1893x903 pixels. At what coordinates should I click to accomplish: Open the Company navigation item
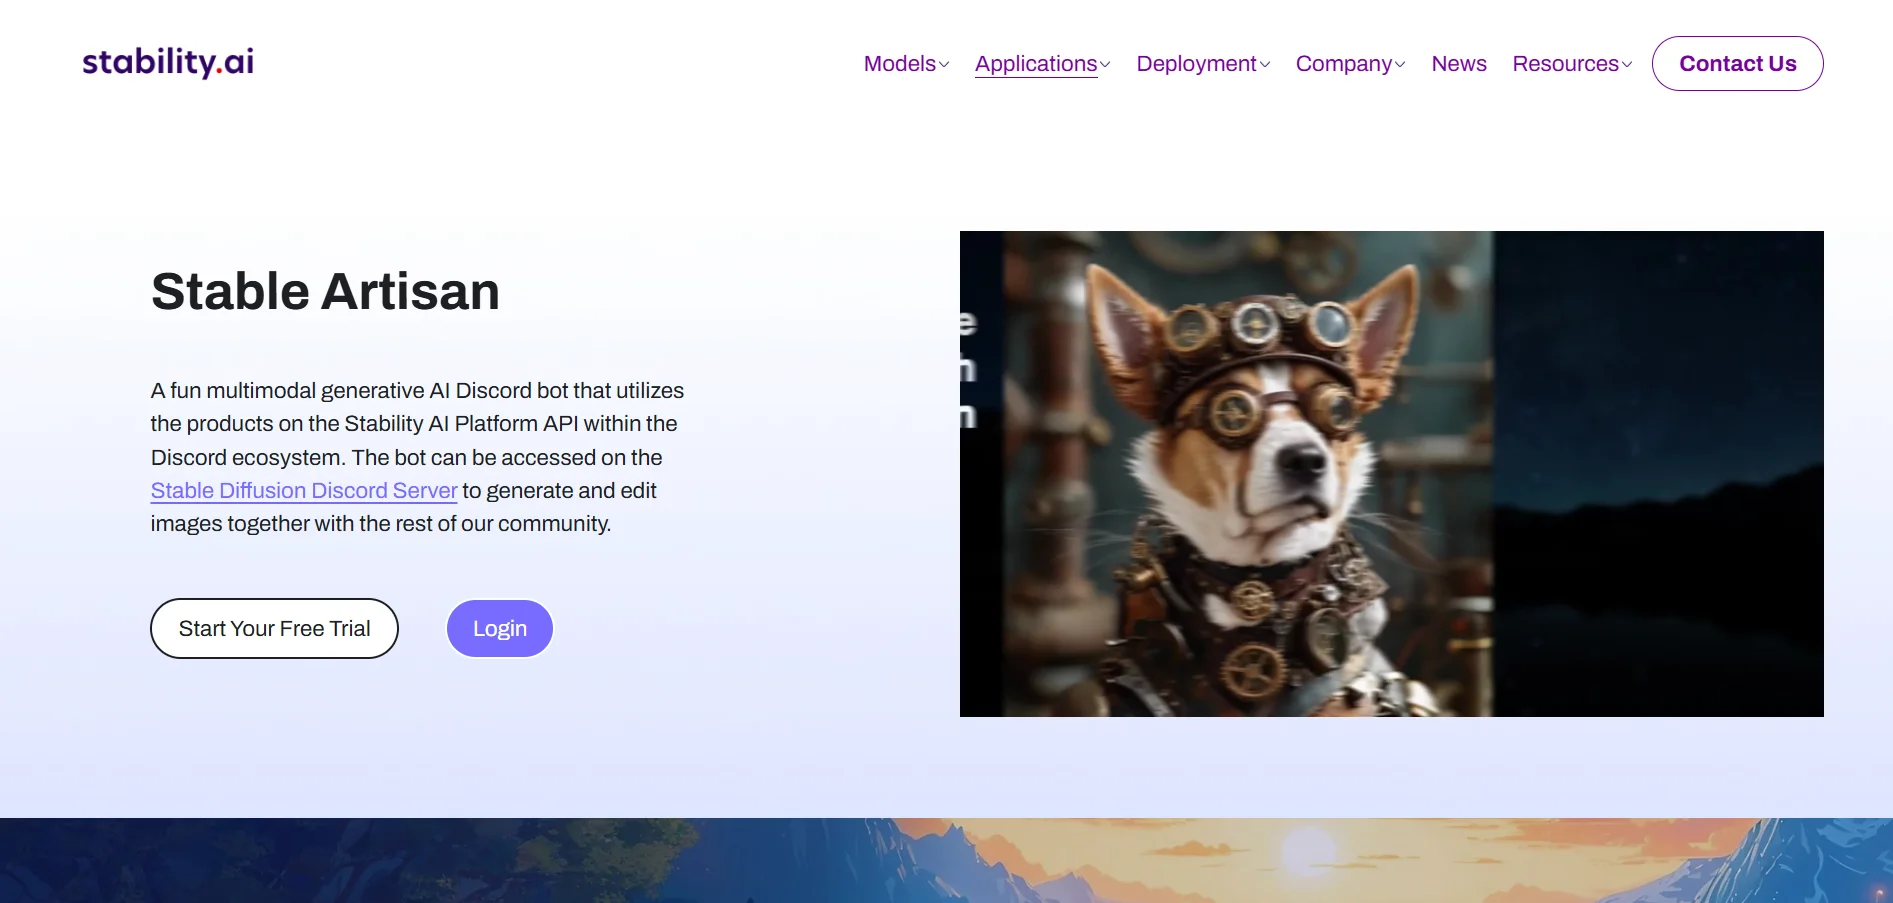coord(1344,64)
